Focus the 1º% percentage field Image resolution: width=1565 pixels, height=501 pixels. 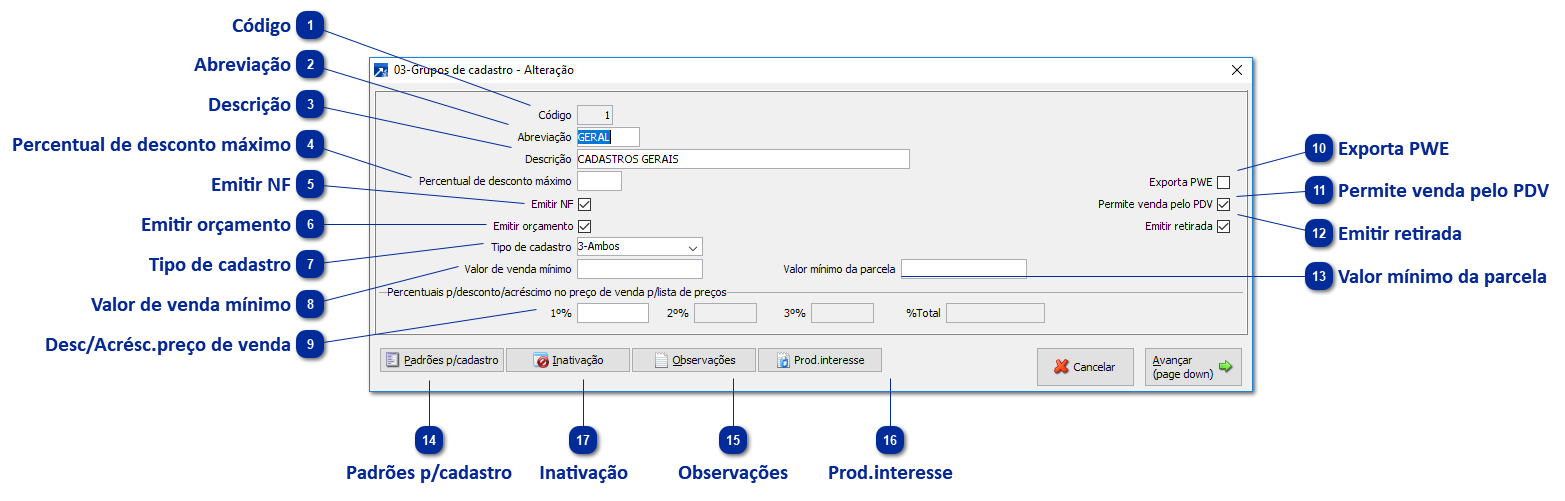[x=613, y=313]
